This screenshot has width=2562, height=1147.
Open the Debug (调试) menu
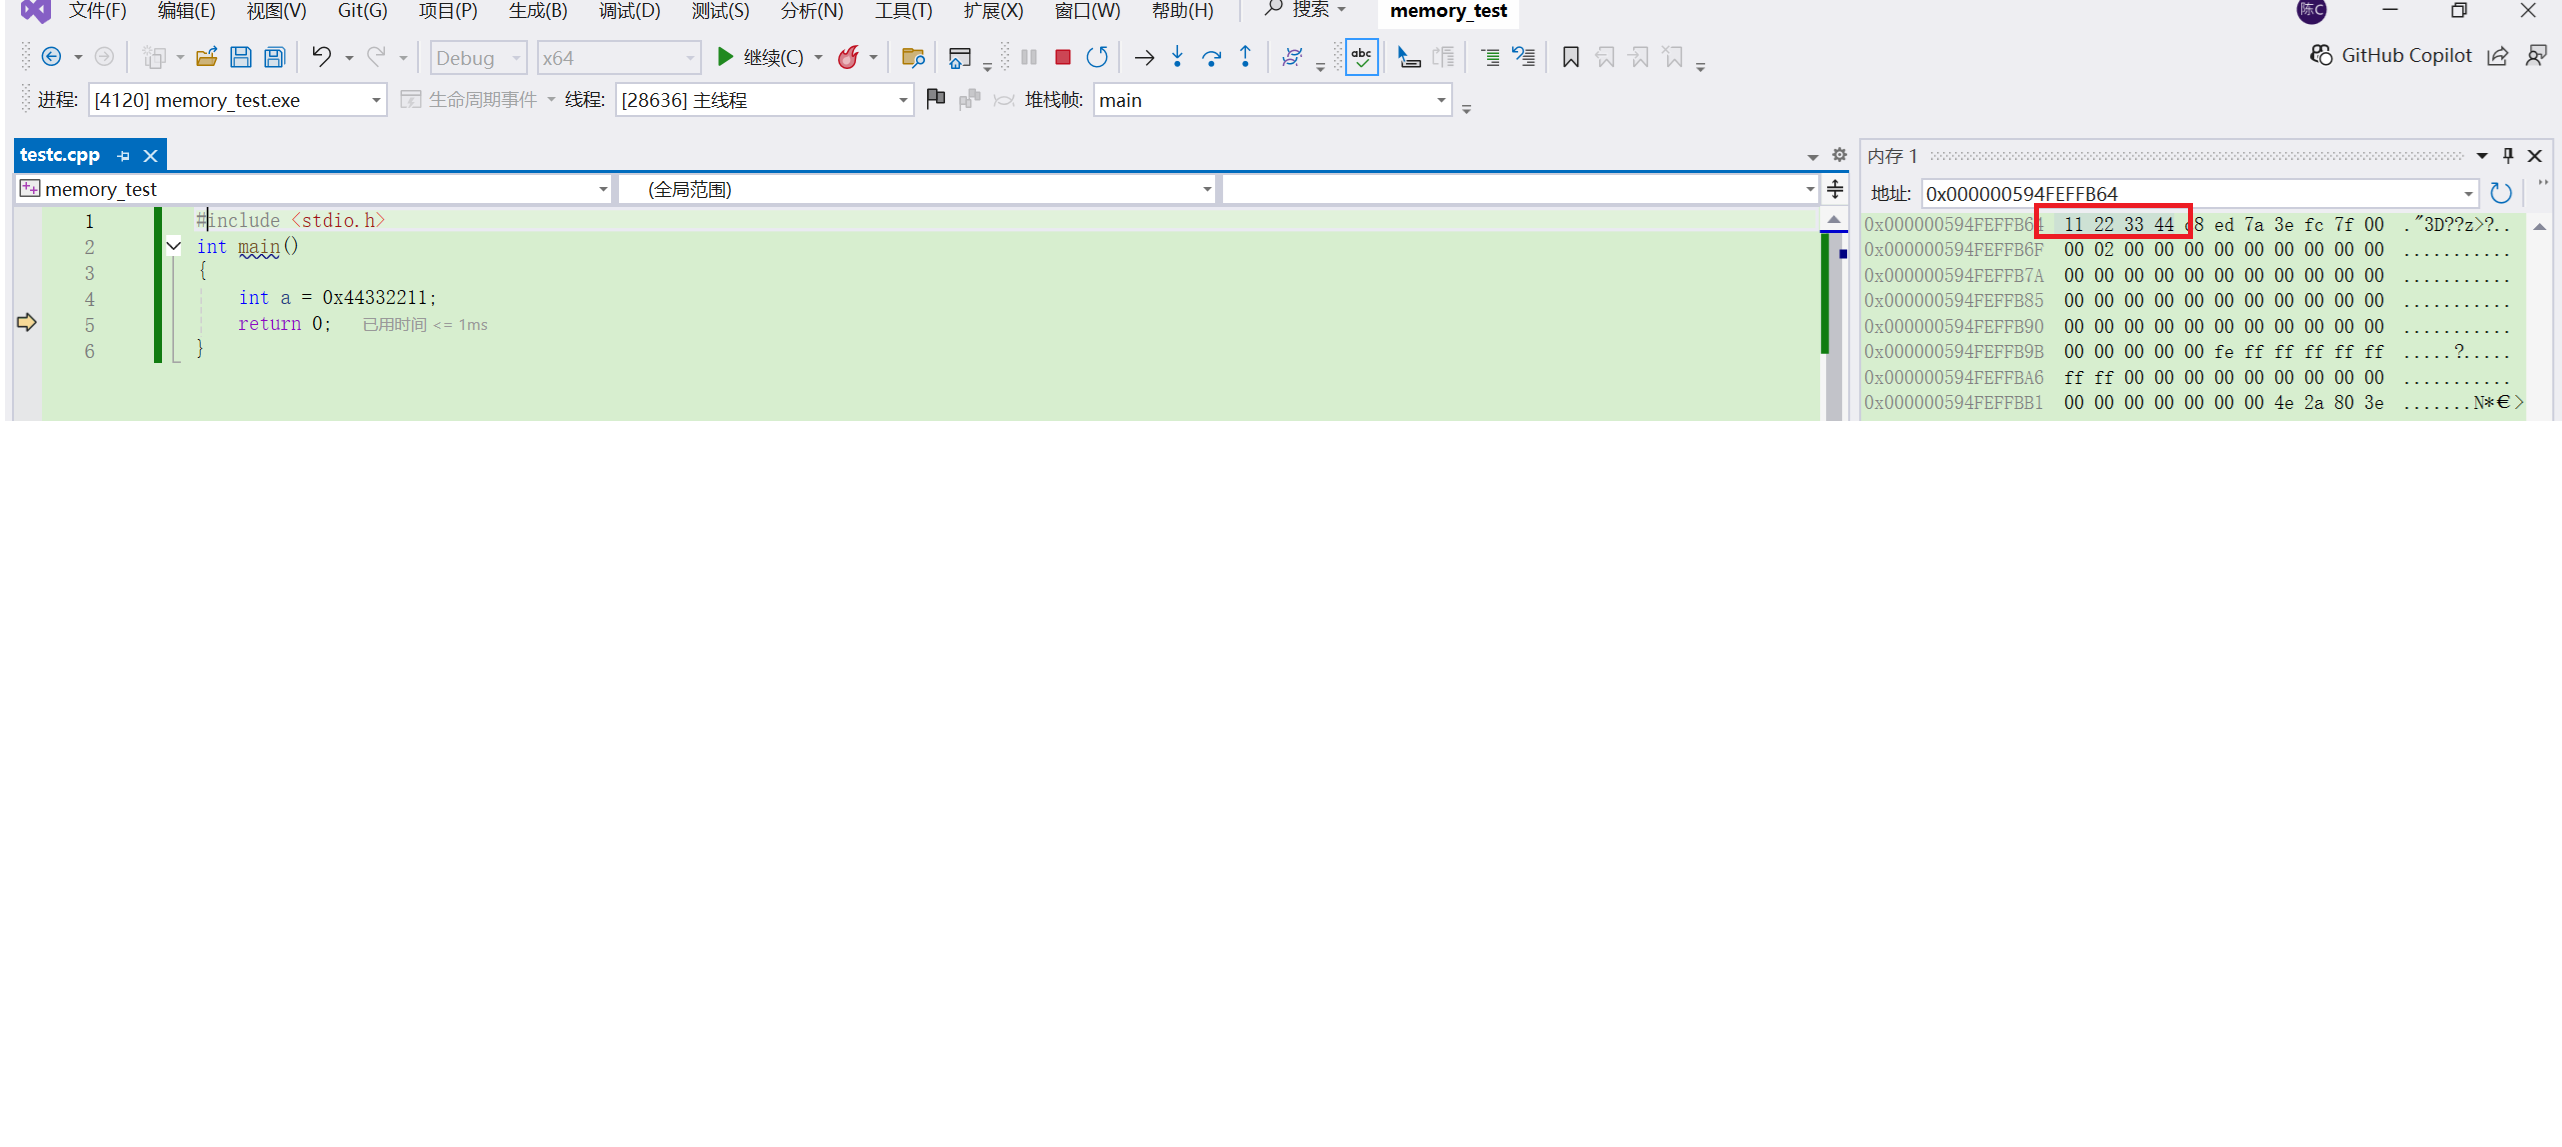click(x=629, y=11)
